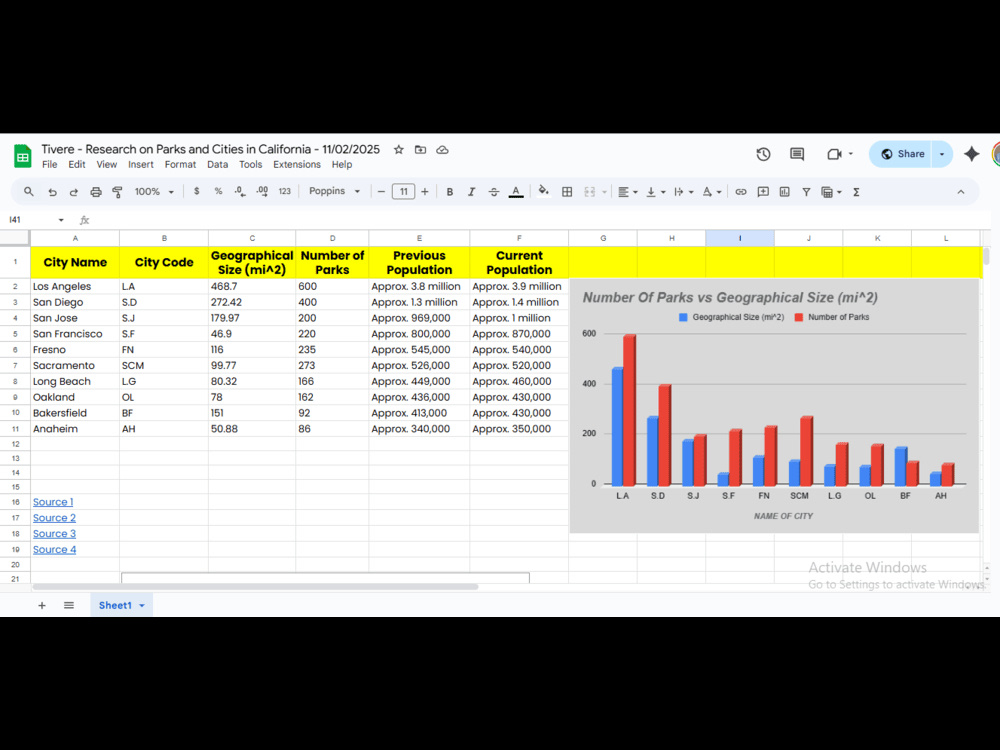
Task: Print the spreadsheet
Action: pyautogui.click(x=96, y=191)
